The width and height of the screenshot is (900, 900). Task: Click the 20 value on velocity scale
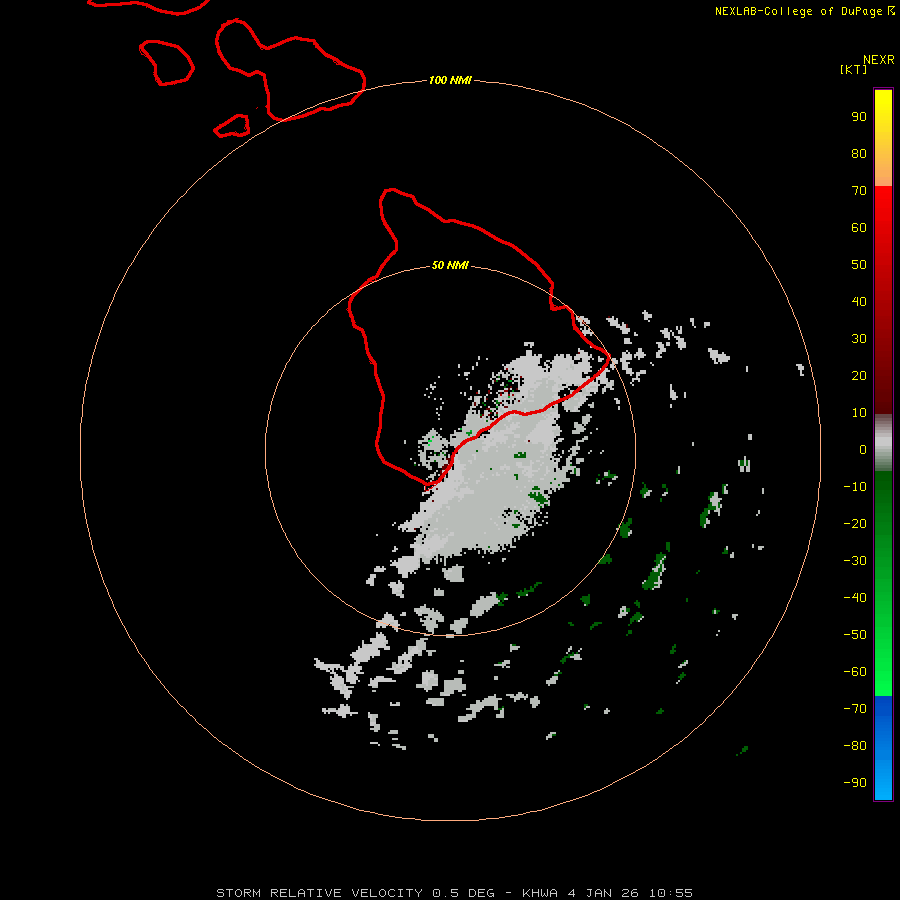pos(859,375)
